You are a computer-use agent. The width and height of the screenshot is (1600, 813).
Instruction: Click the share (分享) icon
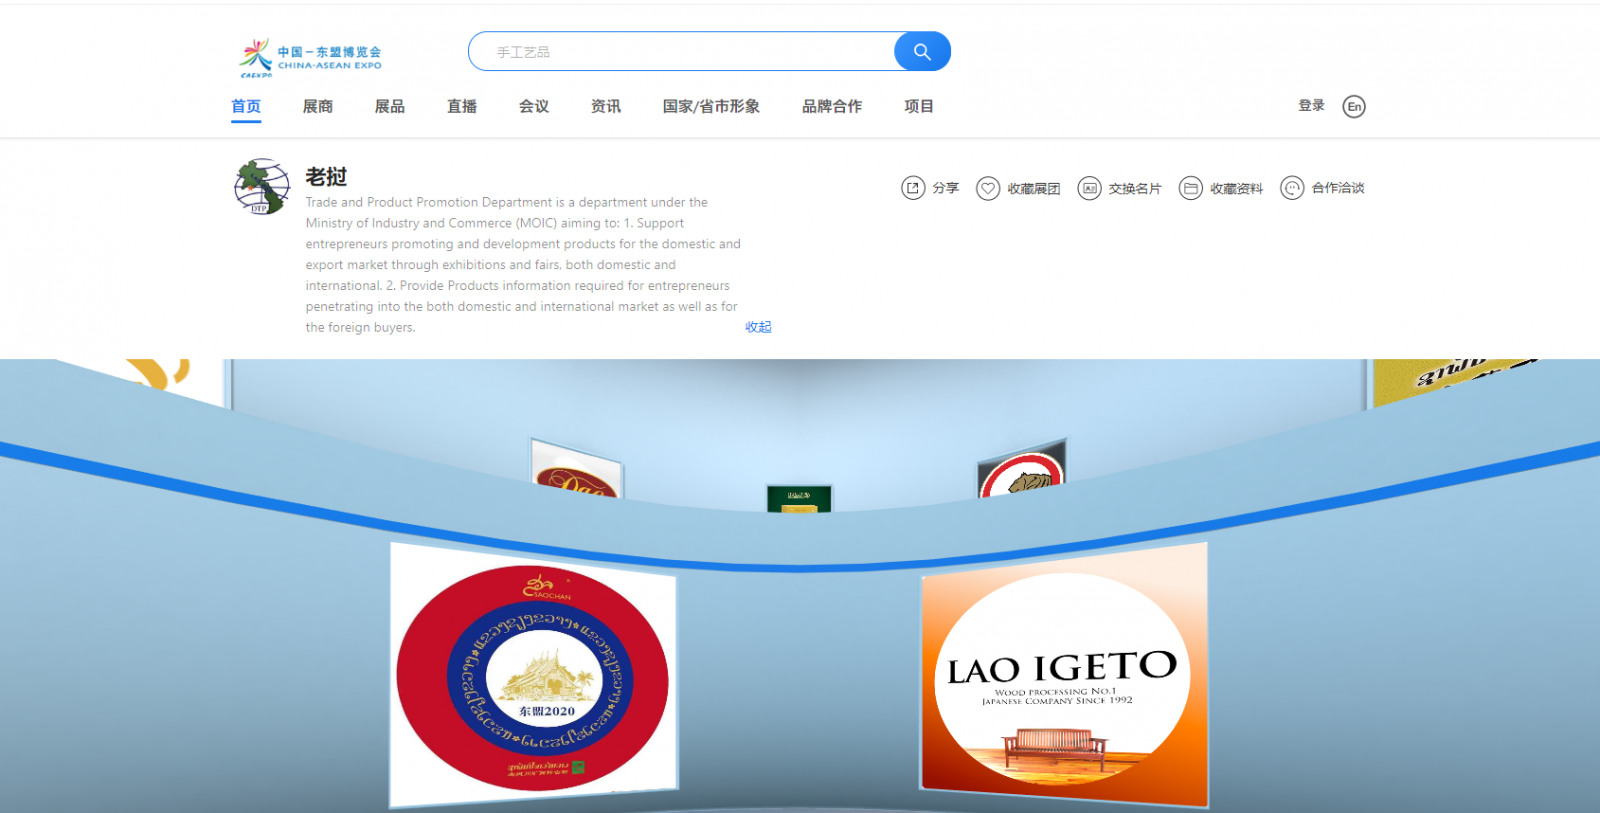[913, 188]
